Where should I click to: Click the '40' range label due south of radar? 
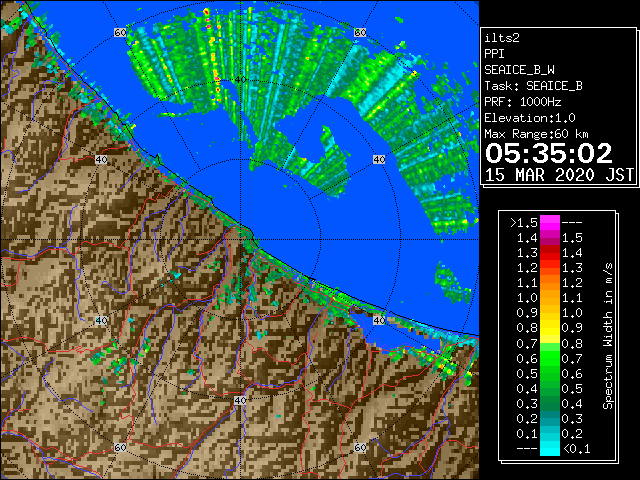point(240,400)
